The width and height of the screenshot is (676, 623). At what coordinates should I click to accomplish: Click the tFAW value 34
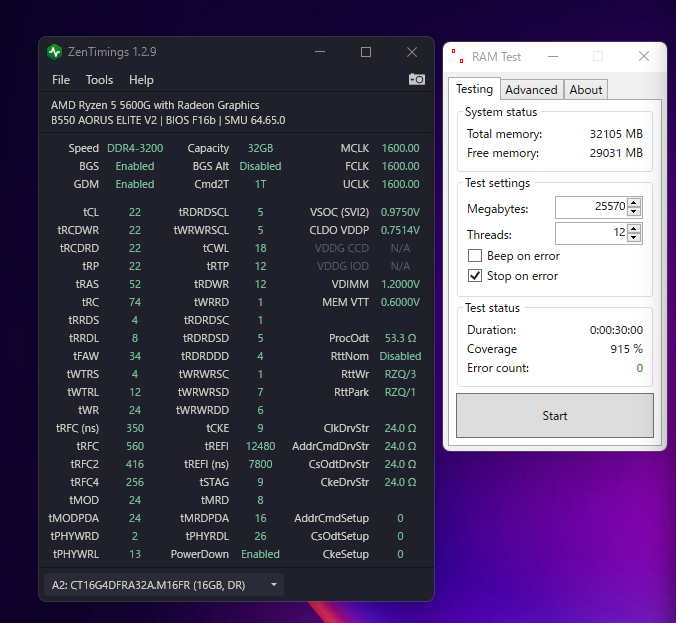point(135,356)
